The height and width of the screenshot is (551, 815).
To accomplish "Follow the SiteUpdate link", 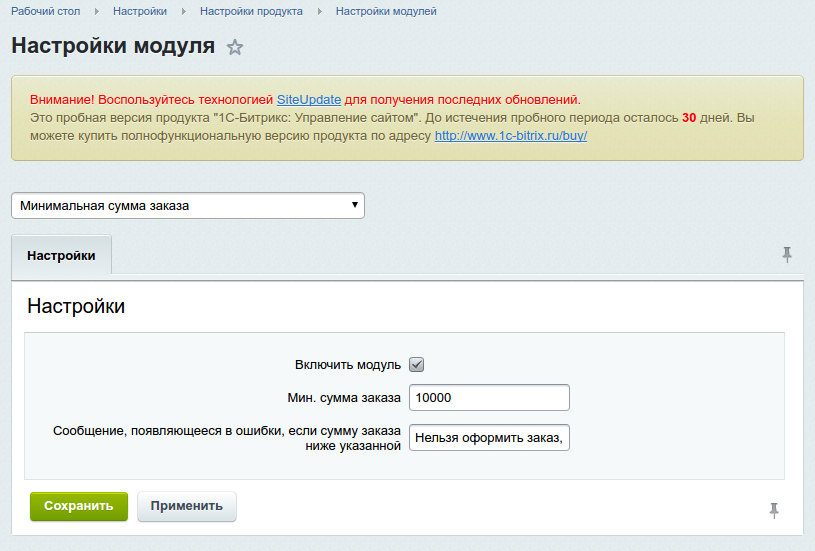I will (309, 100).
